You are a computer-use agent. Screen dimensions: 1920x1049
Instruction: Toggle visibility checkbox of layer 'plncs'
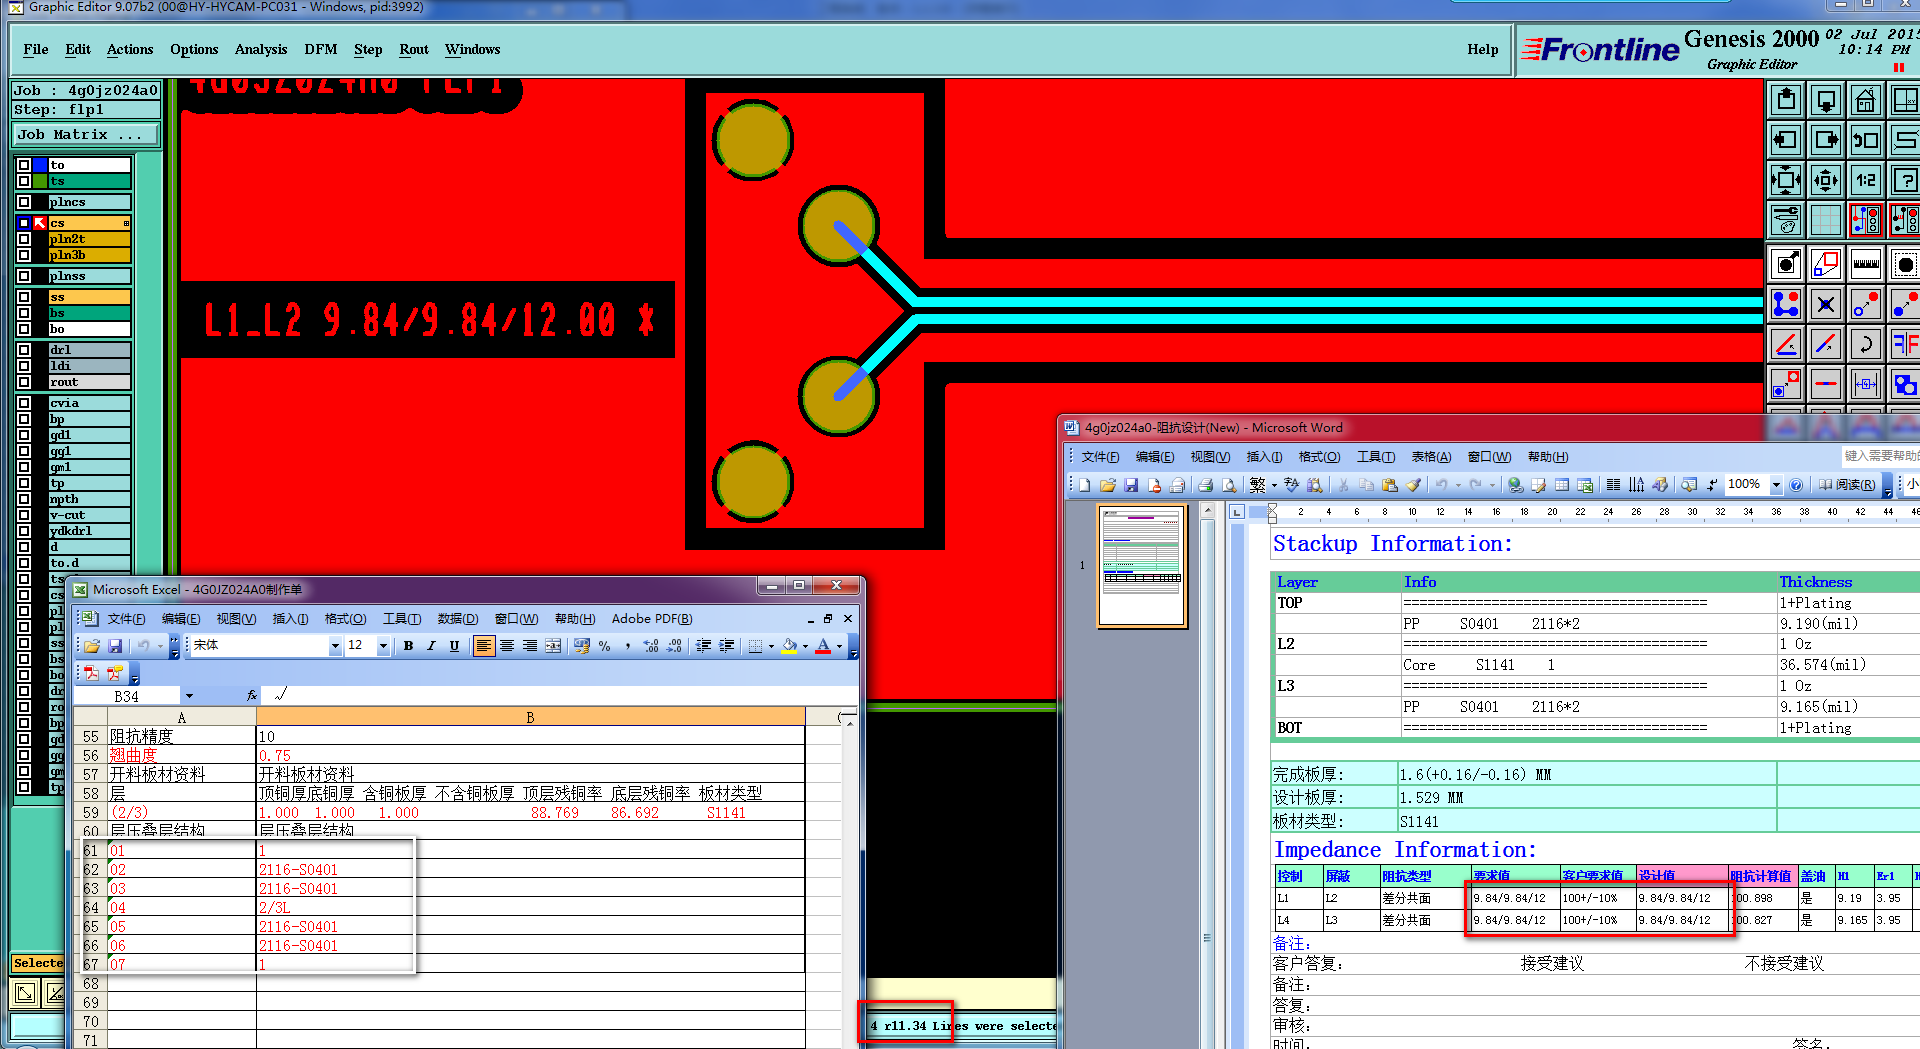click(x=24, y=202)
